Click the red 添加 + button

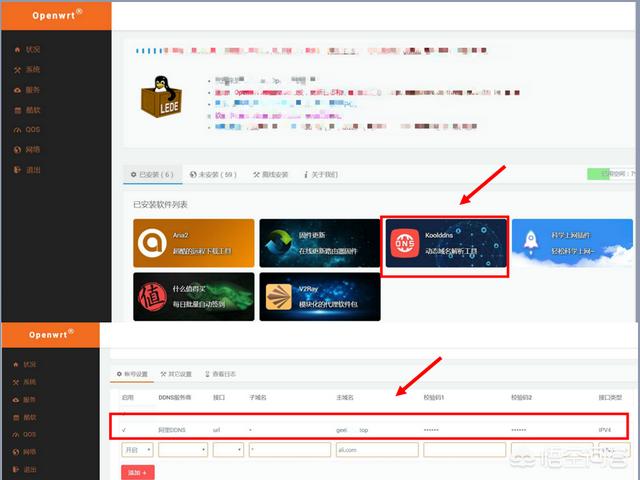point(138,472)
